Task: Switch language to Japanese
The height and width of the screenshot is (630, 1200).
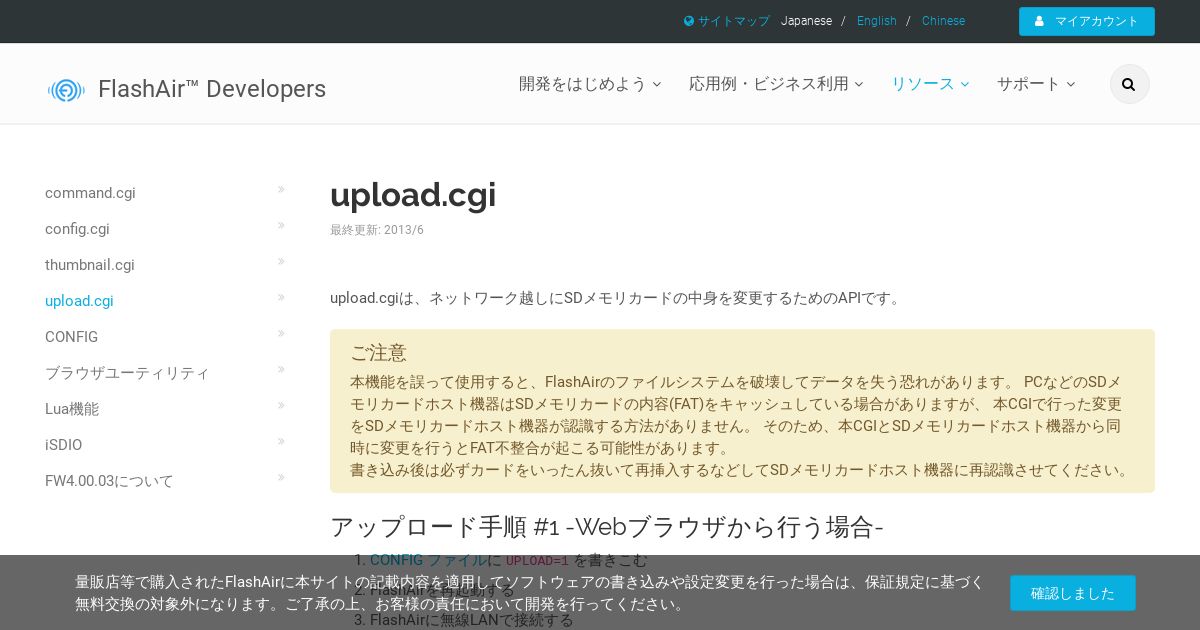Action: click(x=806, y=21)
